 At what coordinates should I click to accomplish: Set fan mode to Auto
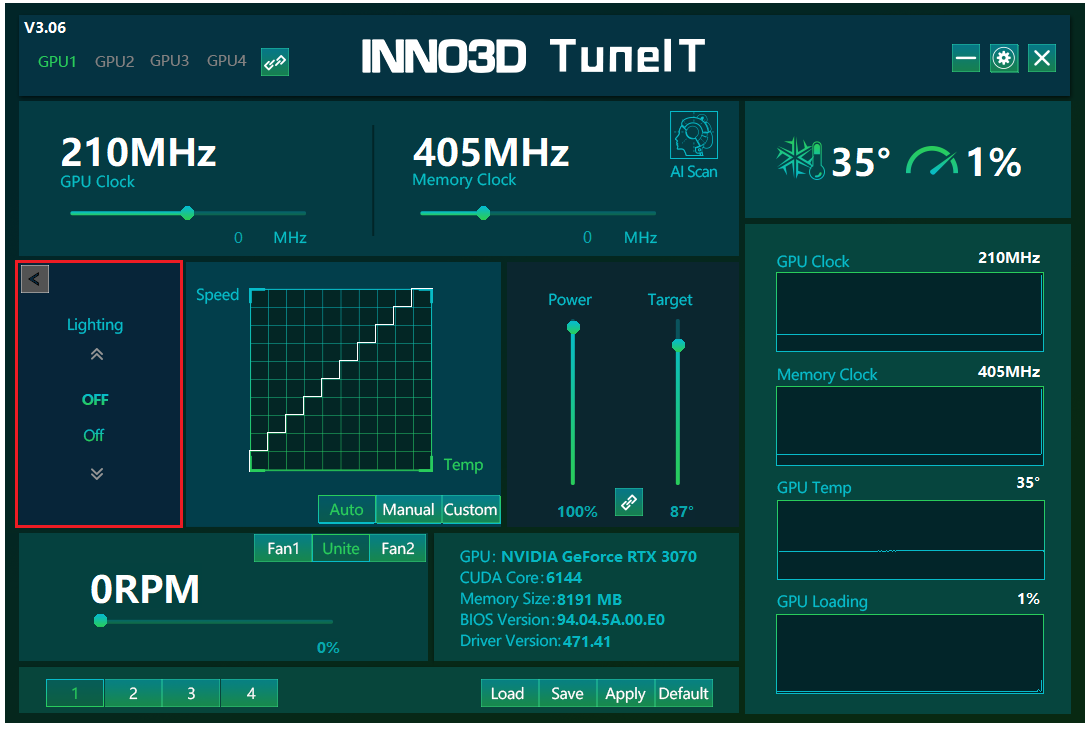(347, 509)
